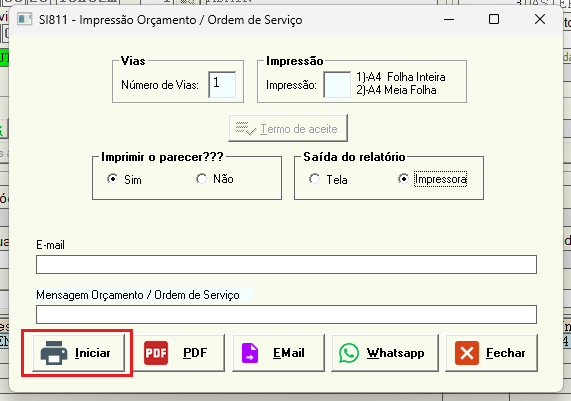Click the printer icon on Iniciar
The image size is (571, 401).
click(54, 353)
